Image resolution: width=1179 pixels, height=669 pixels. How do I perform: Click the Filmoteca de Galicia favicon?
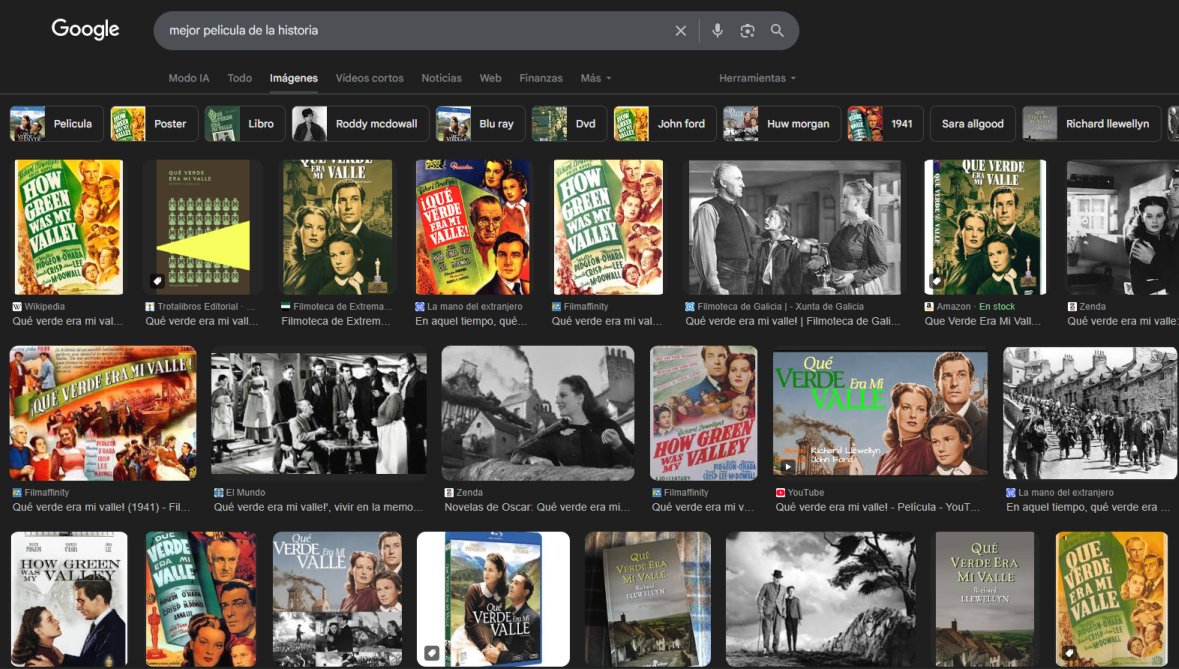(x=690, y=307)
